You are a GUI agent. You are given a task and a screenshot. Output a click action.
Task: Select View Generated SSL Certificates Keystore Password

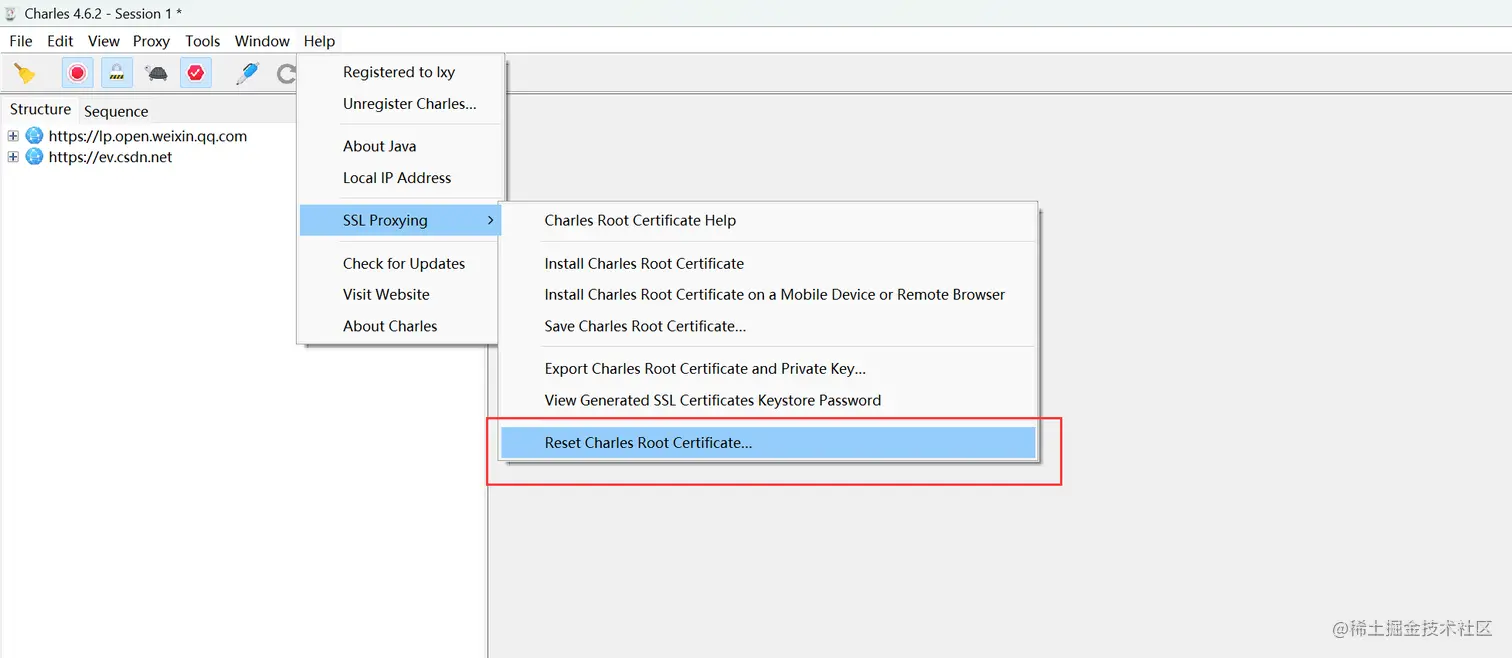768,400
